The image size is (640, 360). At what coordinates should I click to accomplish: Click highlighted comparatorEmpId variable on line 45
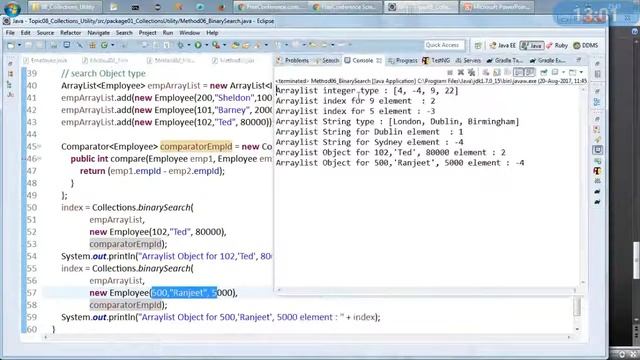pyautogui.click(x=196, y=147)
